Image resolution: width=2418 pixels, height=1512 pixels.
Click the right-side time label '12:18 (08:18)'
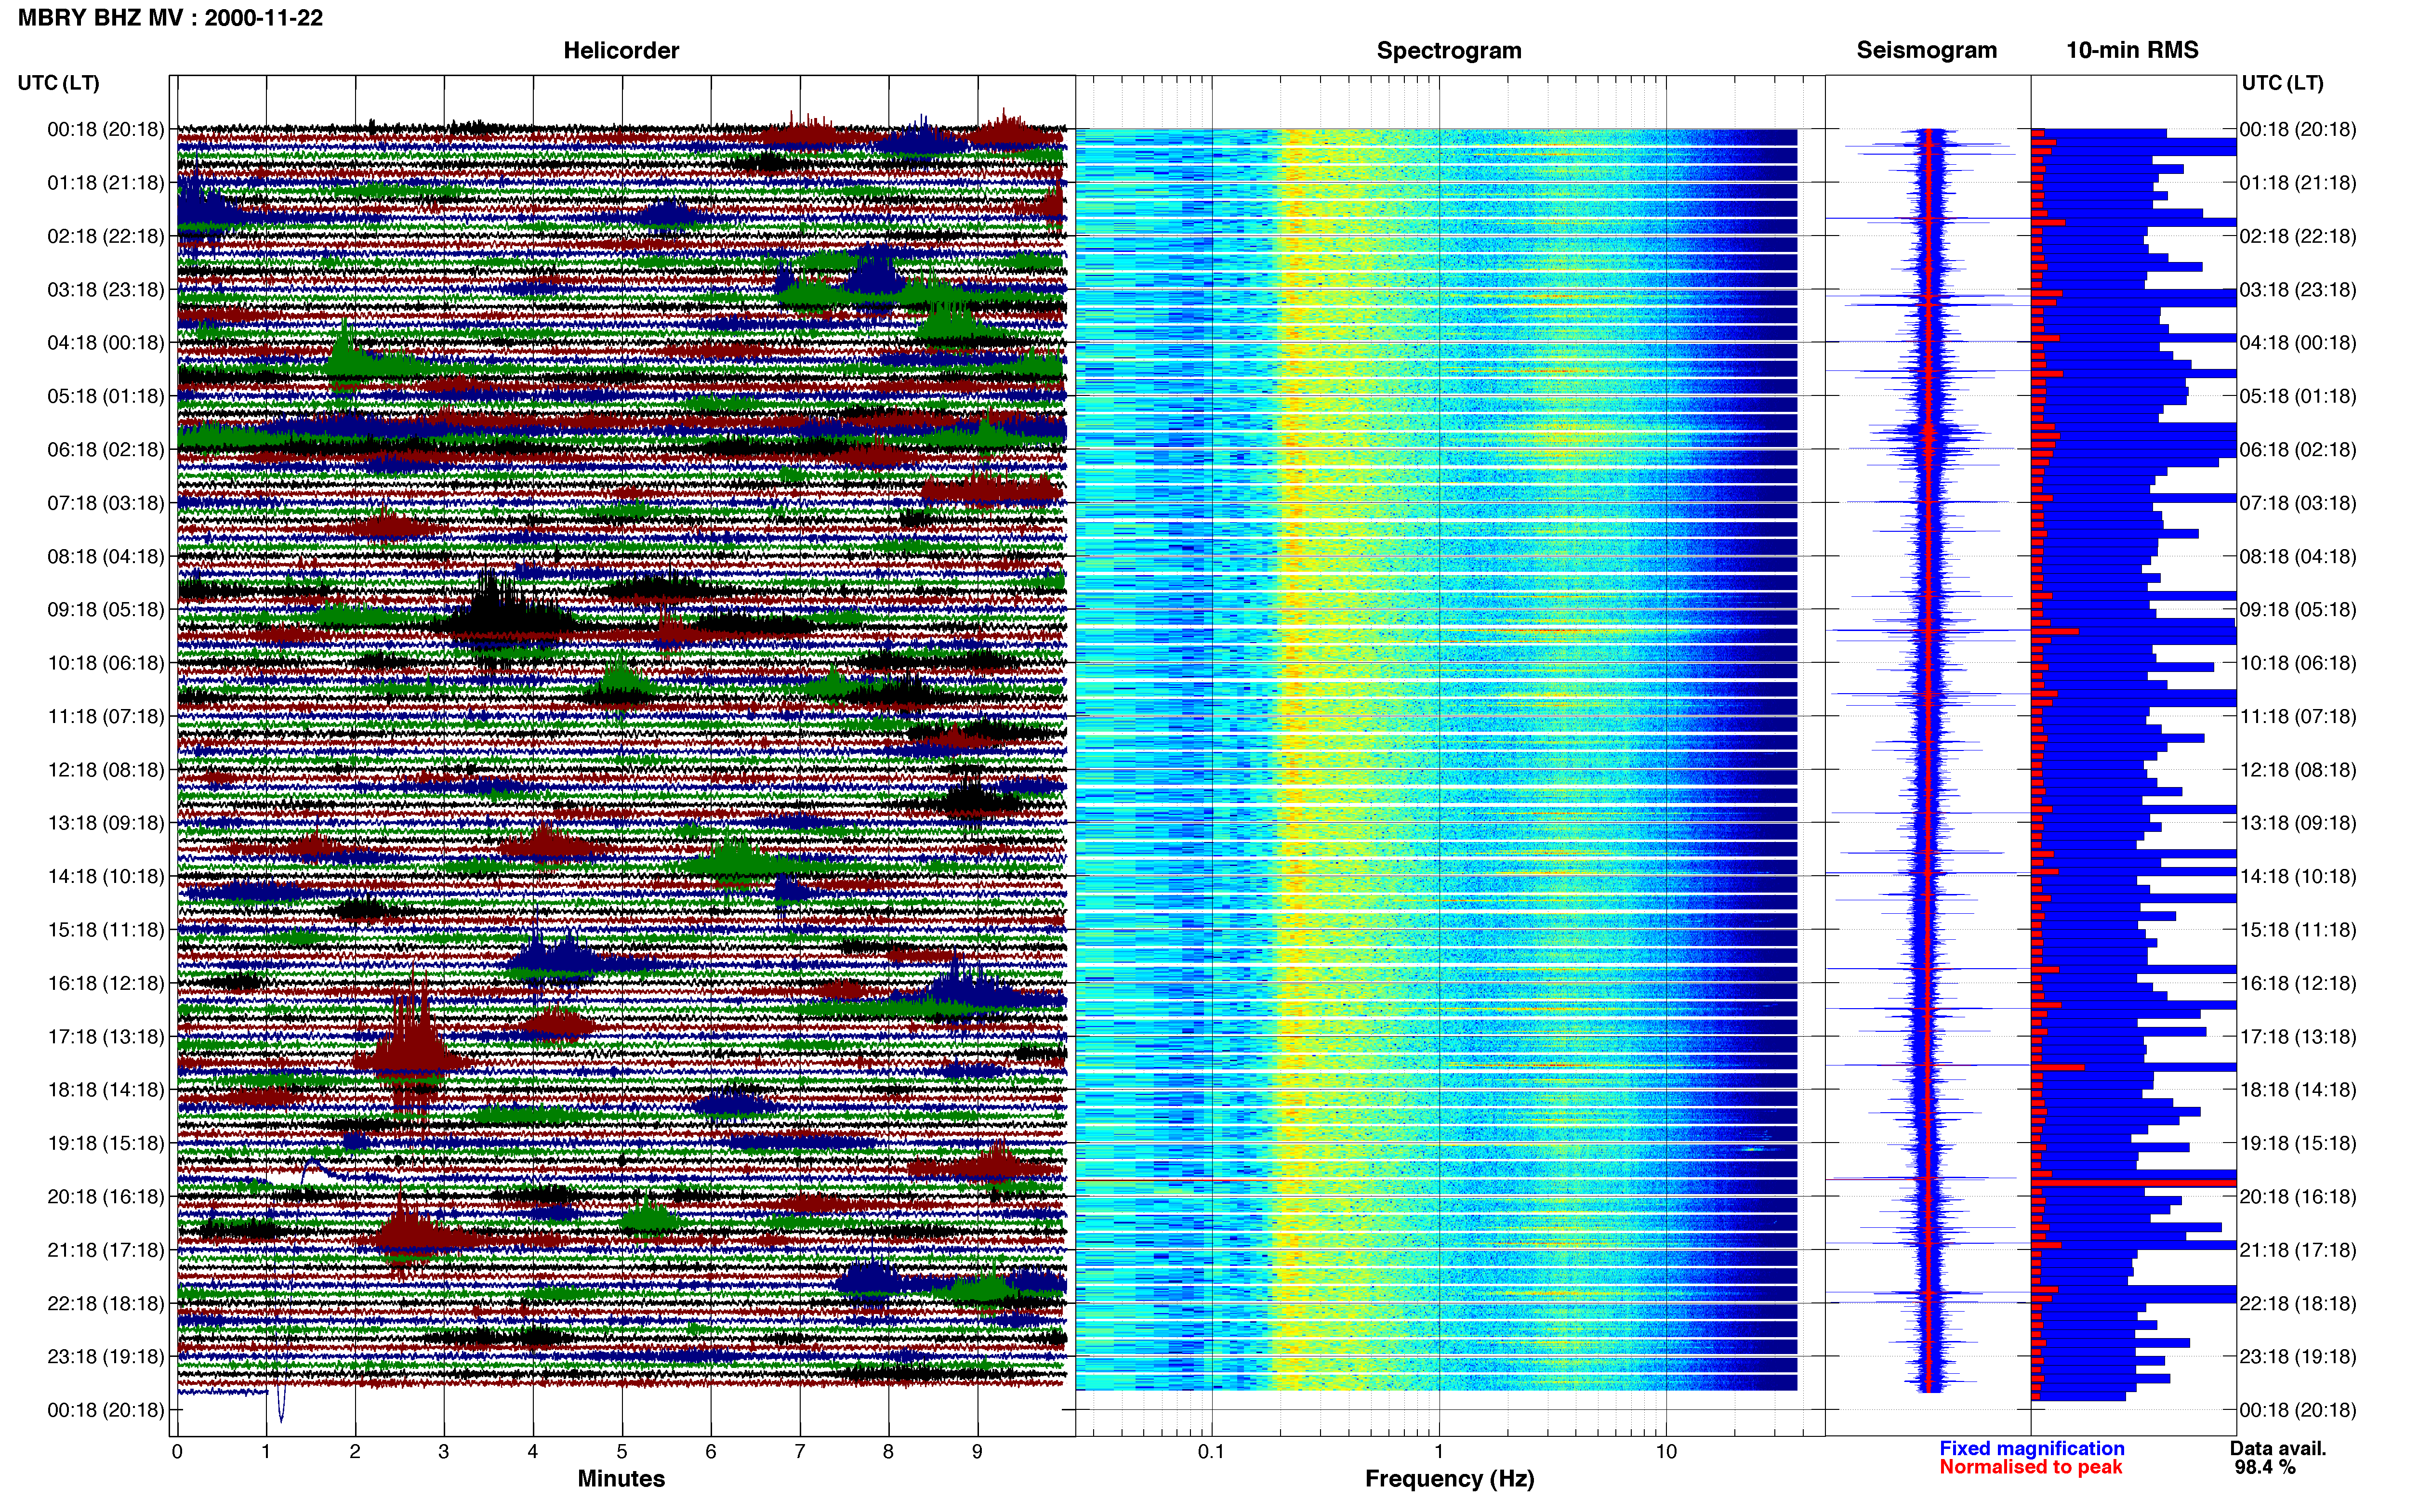(2298, 770)
